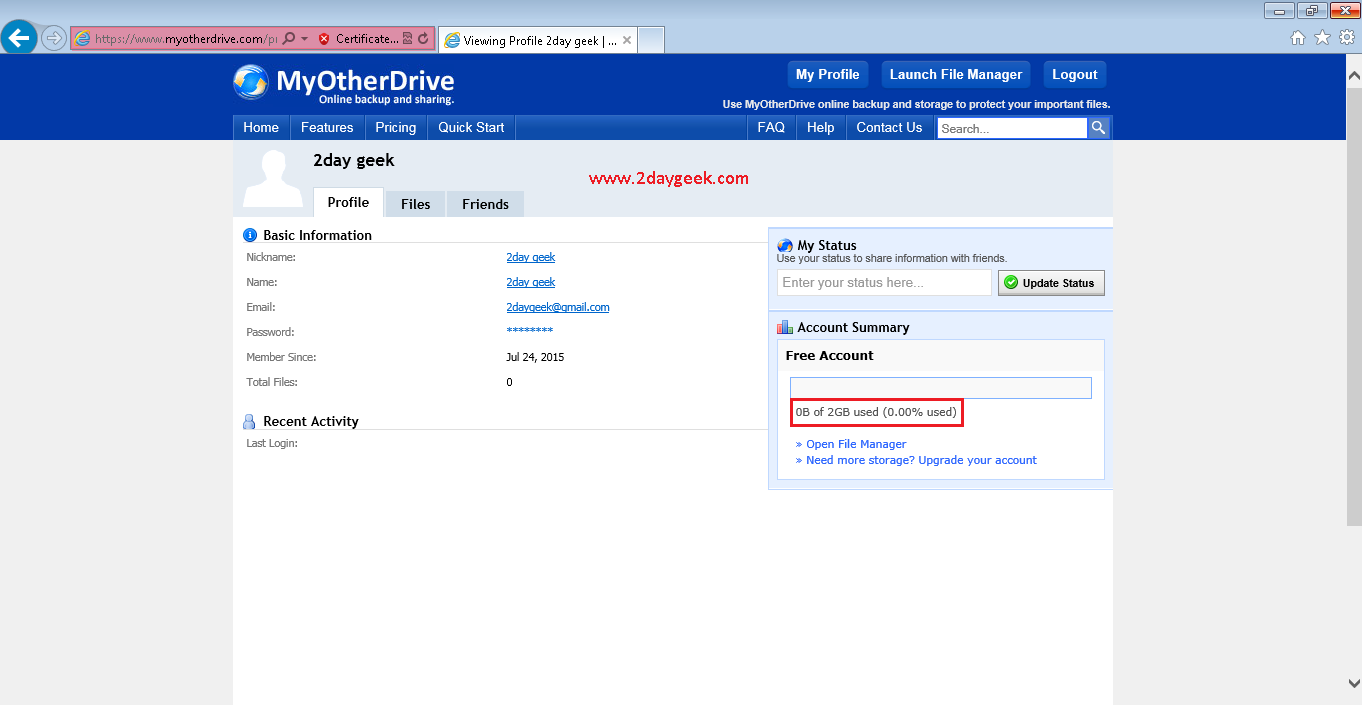The width and height of the screenshot is (1362, 705).
Task: Open the Contact Us menu item
Action: point(889,127)
